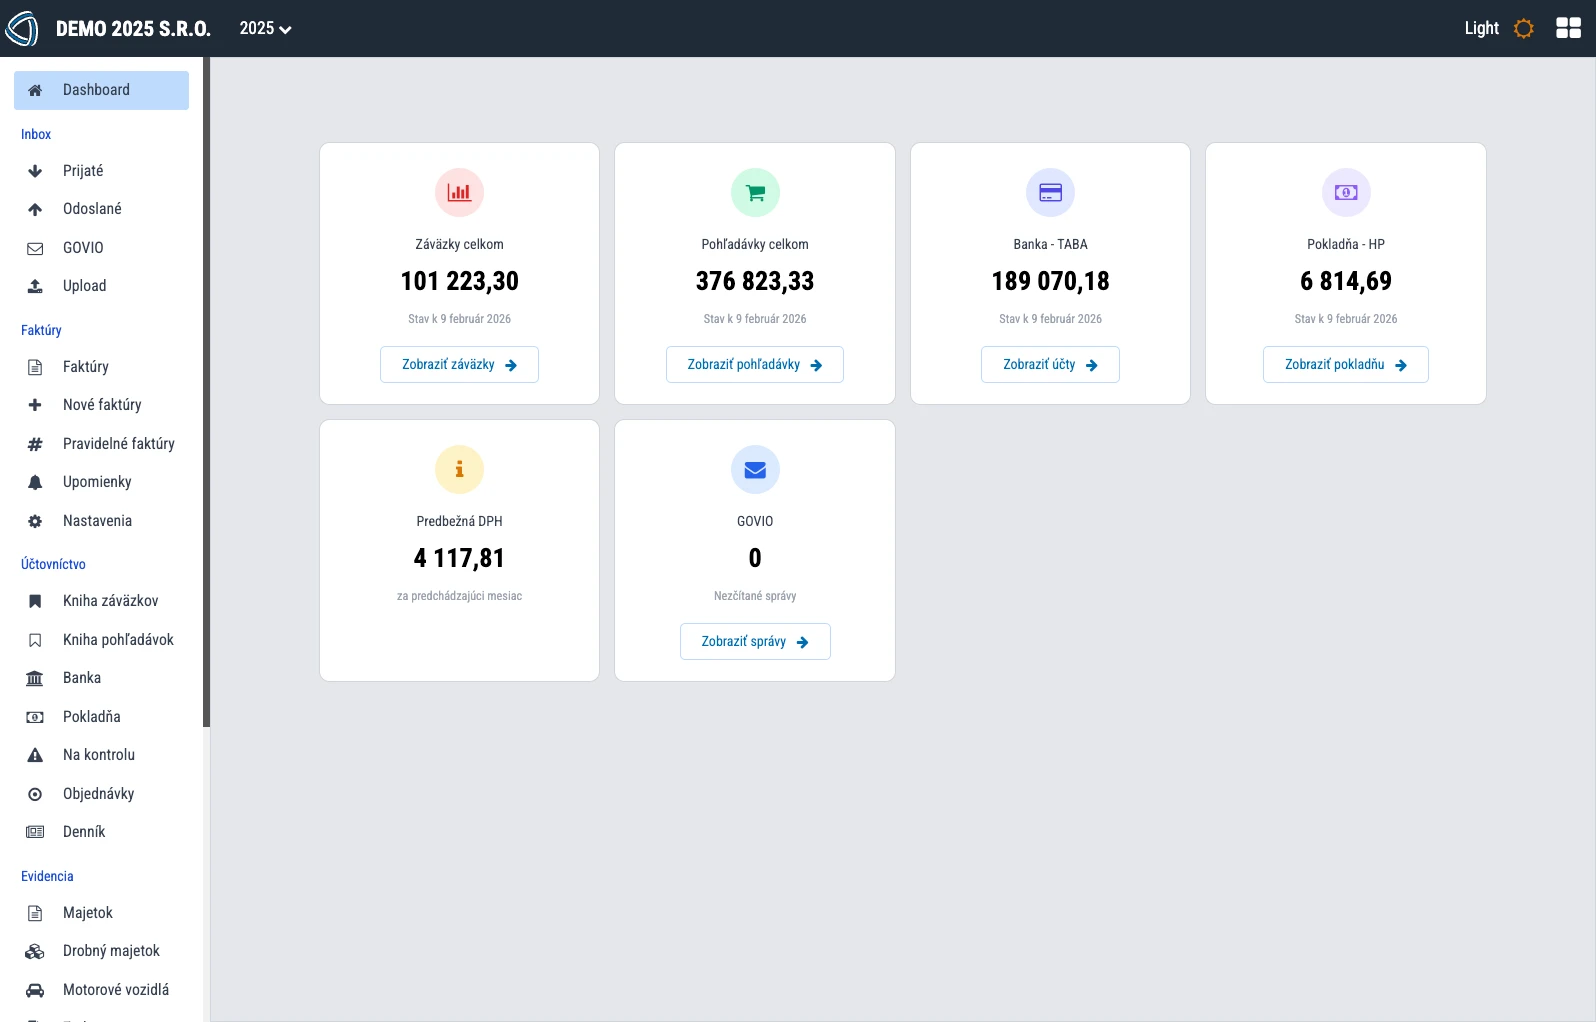The height and width of the screenshot is (1022, 1596).
Task: Click the red chart icon above Záväzky celkom
Action: coord(459,192)
